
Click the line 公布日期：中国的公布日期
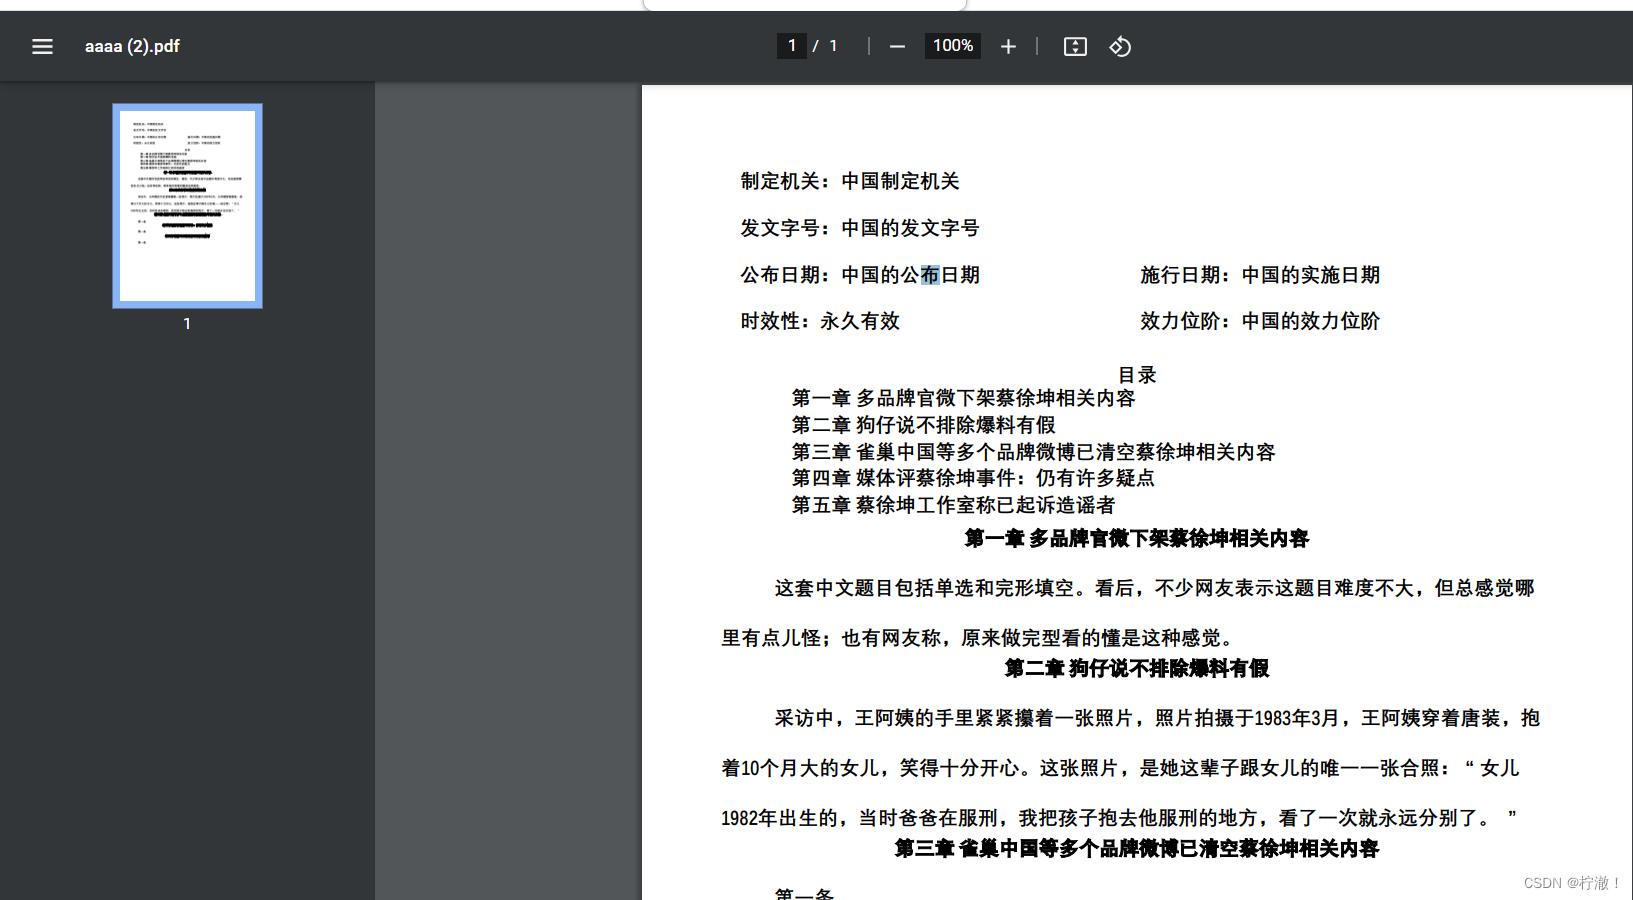pyautogui.click(x=860, y=275)
